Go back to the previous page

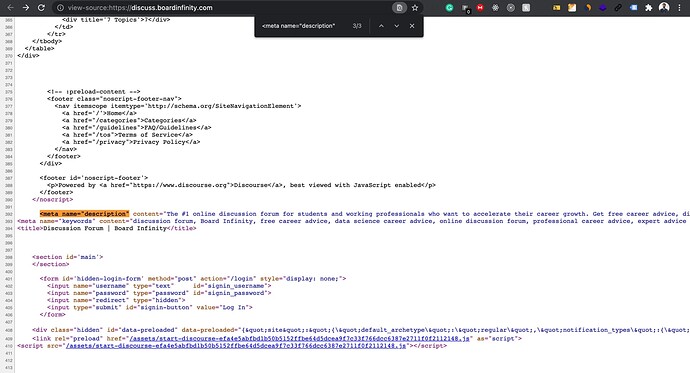coord(10,7)
